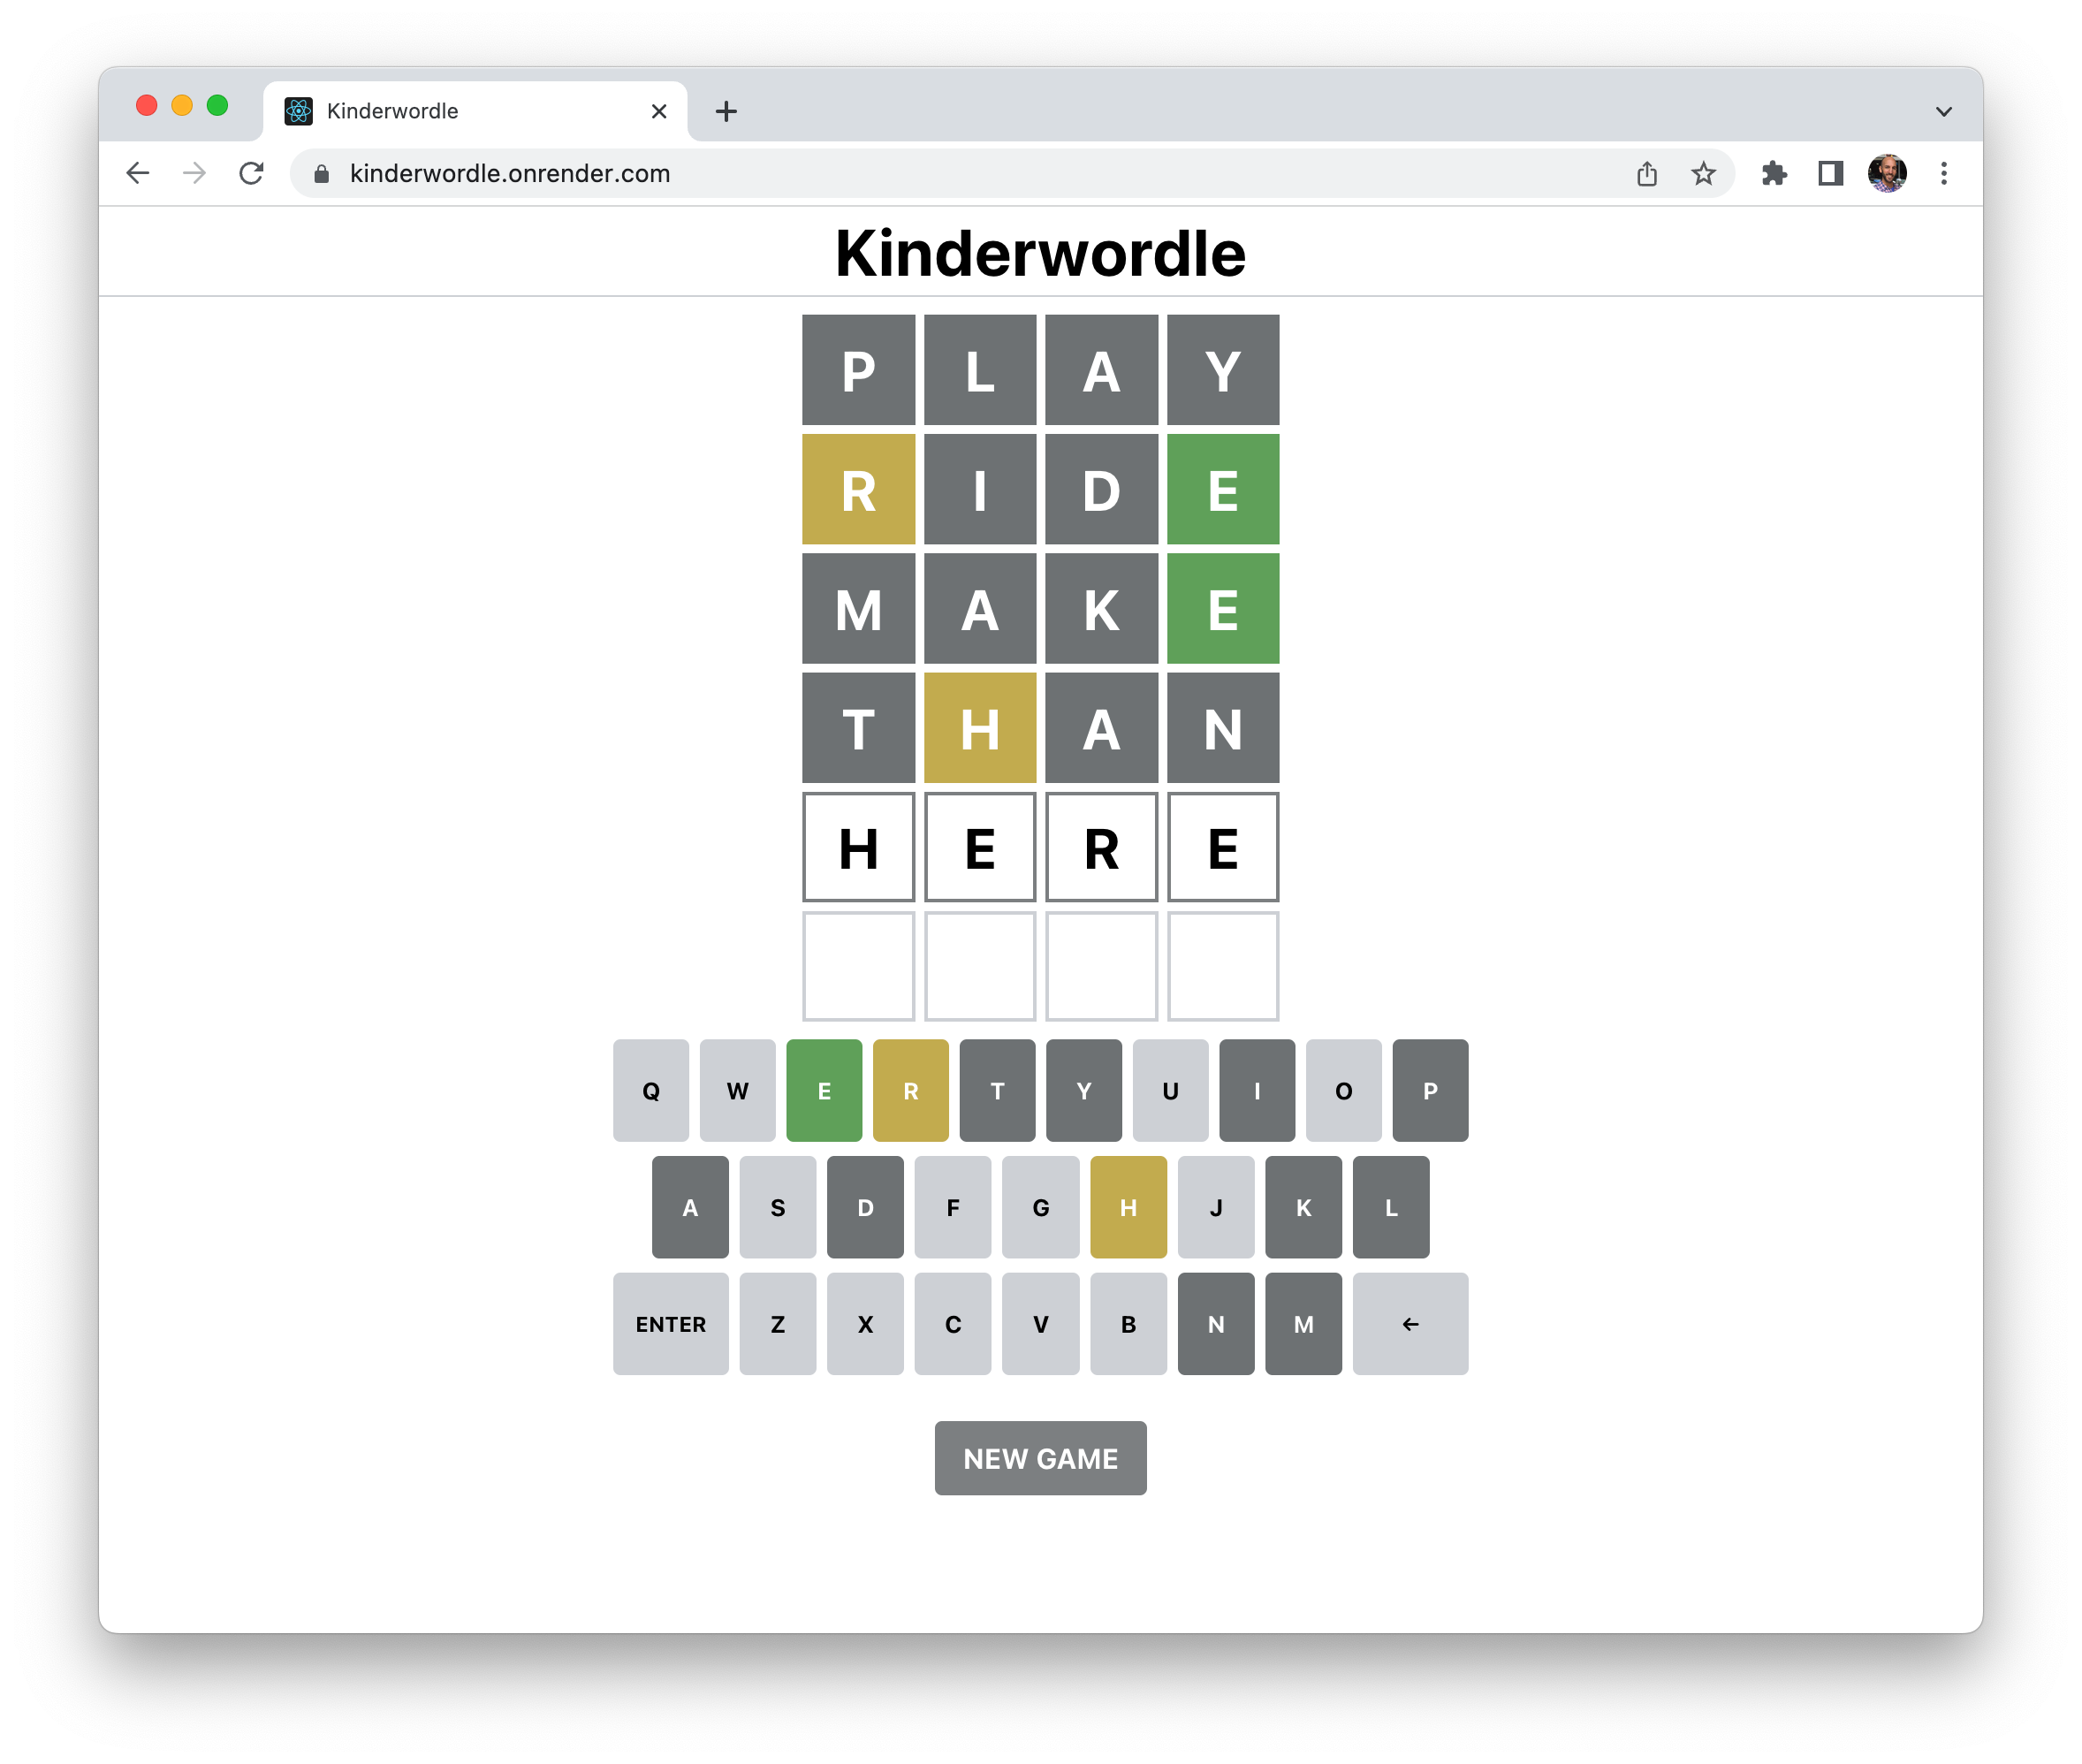The image size is (2082, 1764).
Task: Start over with NEW GAME button
Action: pos(1040,1458)
